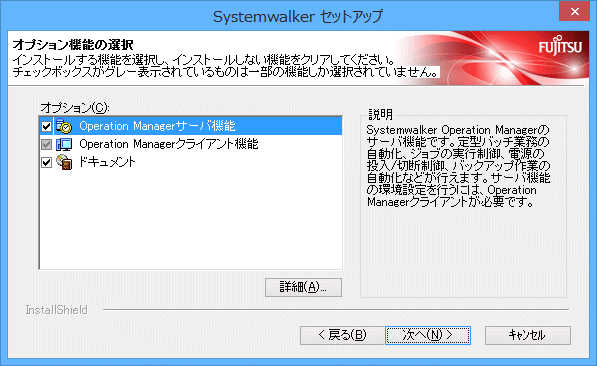Click the Operation Manager client feature icon
Viewport: 597px width, 366px height.
click(x=64, y=144)
